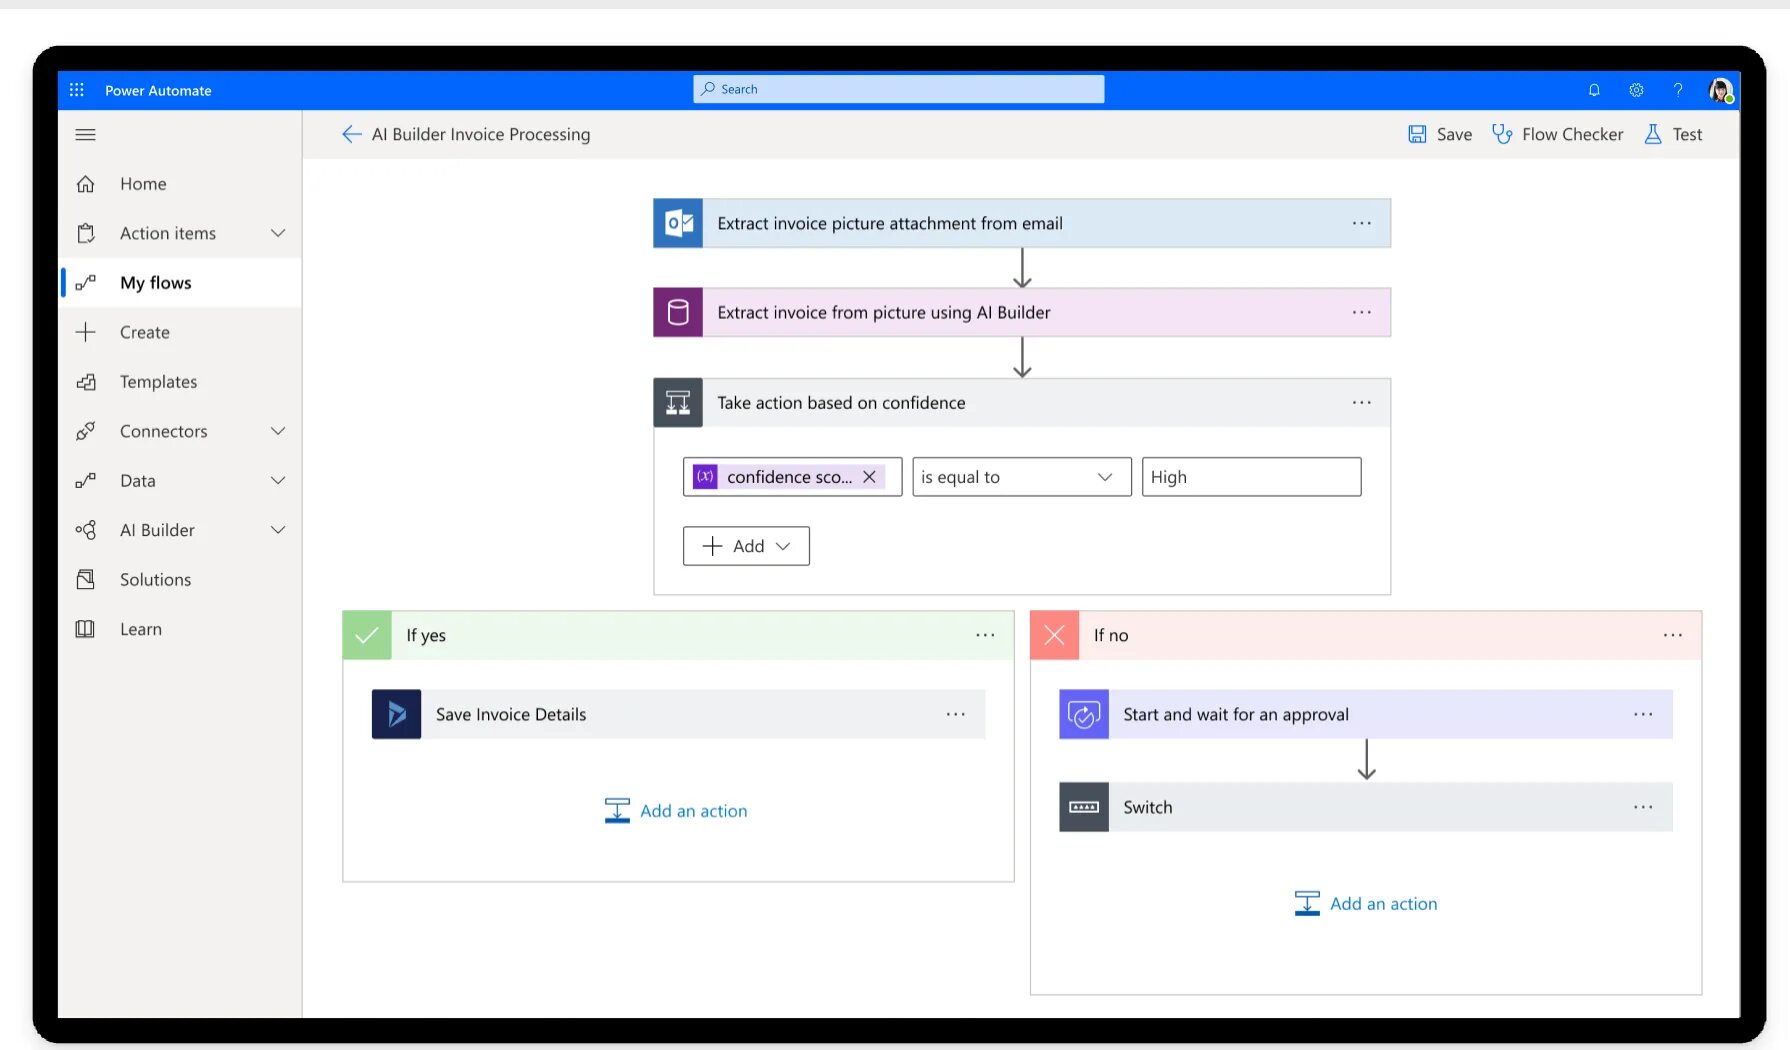Click the green checkmark If yes icon

point(367,635)
